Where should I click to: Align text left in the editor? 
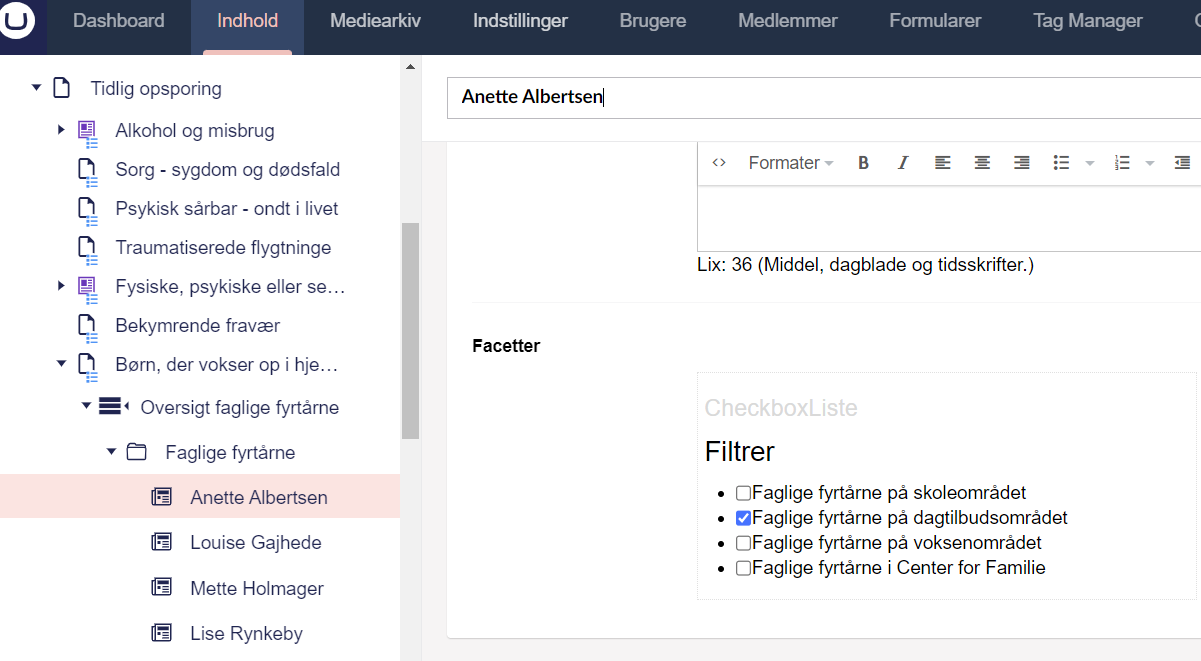click(x=943, y=163)
